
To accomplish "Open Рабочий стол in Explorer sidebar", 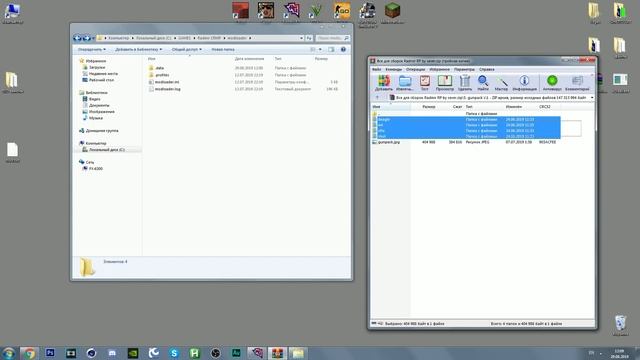I will [98, 80].
